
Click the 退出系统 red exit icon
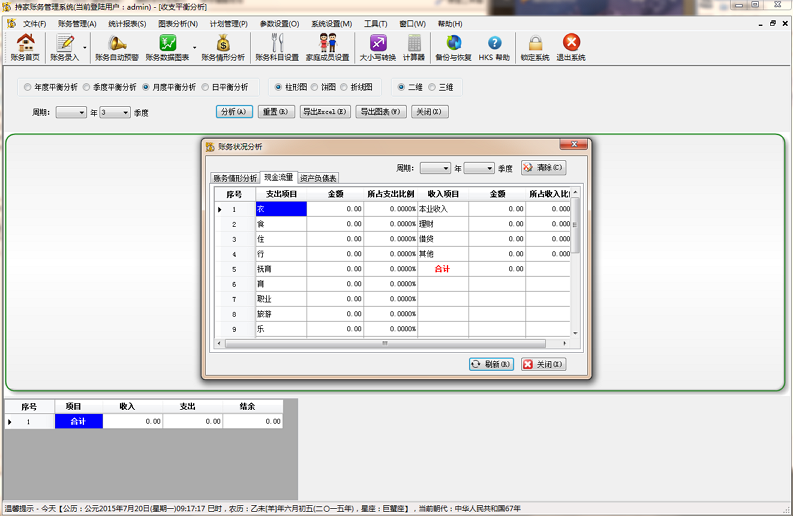[x=571, y=48]
